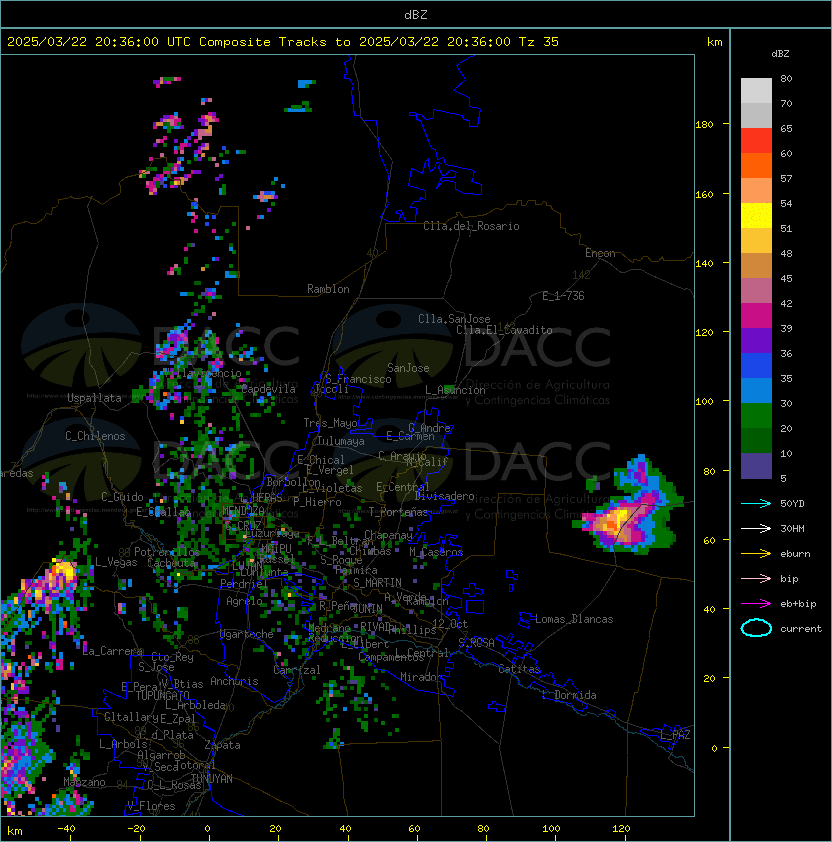The height and width of the screenshot is (842, 832).
Task: Select the 'Agrelo' place label
Action: (x=244, y=601)
